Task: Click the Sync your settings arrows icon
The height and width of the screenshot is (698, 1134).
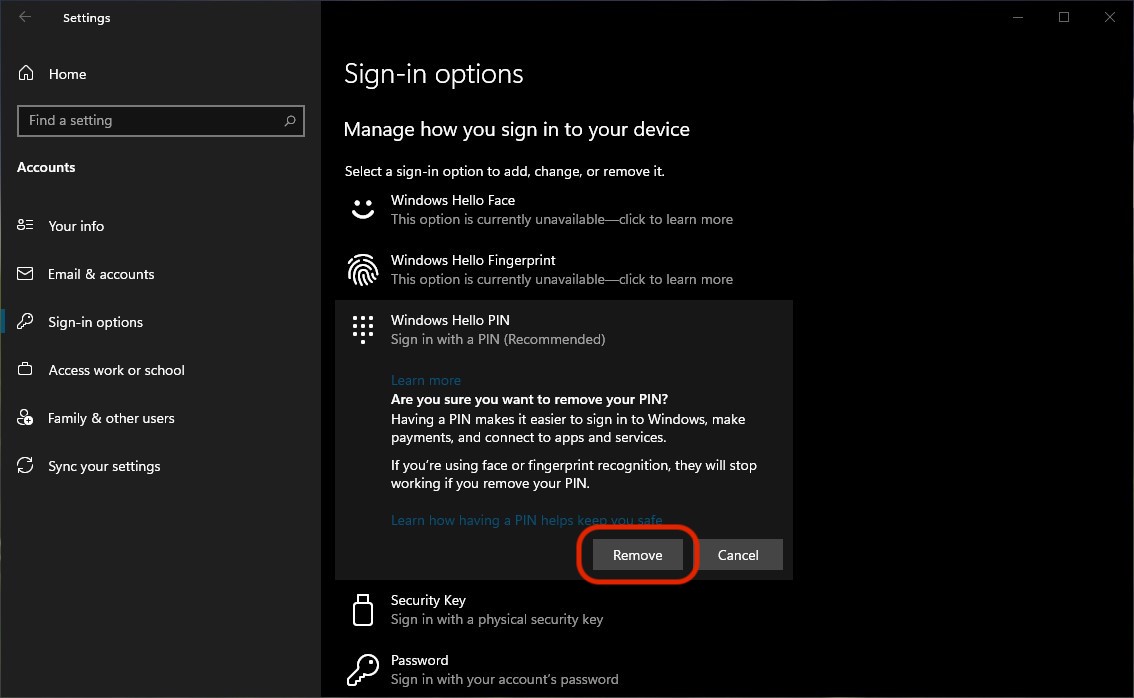Action: 25,465
